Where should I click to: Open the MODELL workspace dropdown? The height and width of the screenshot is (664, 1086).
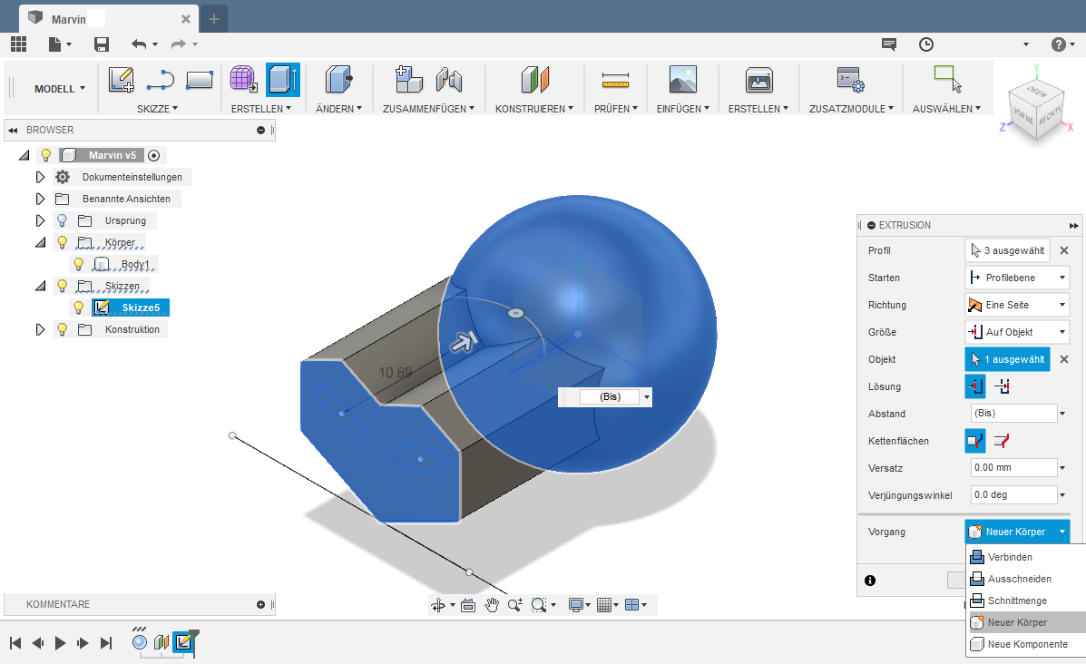(x=59, y=89)
